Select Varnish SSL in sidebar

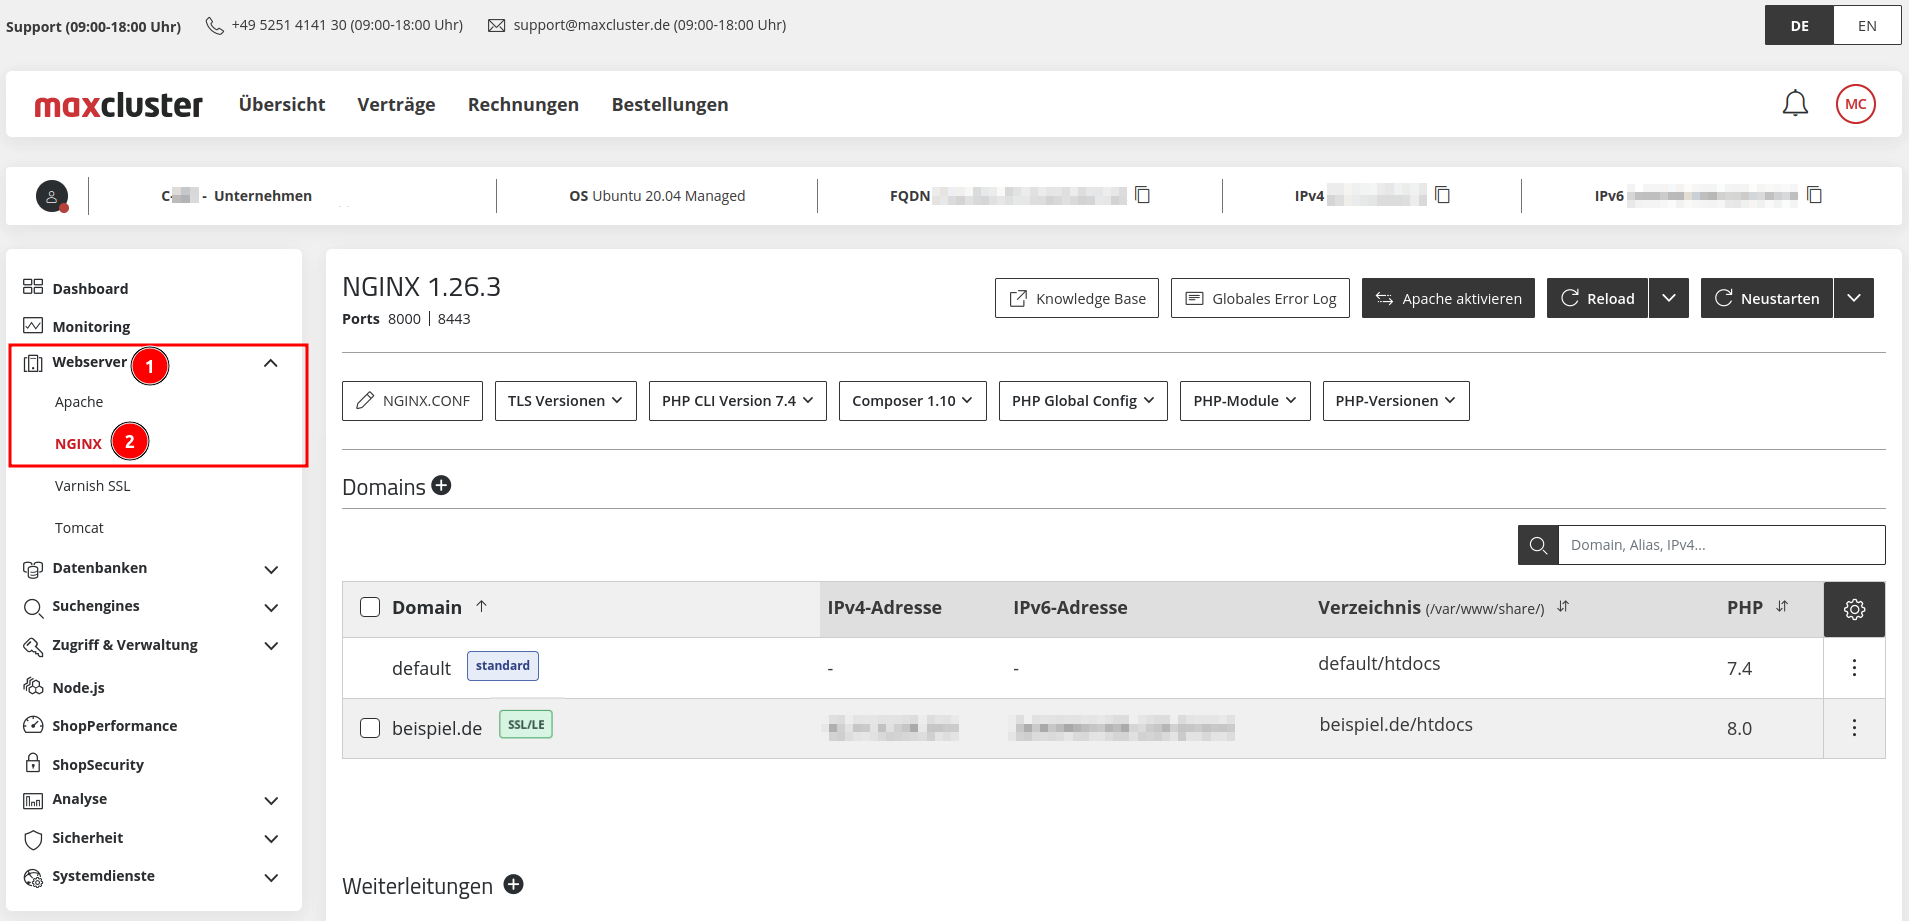tap(92, 486)
